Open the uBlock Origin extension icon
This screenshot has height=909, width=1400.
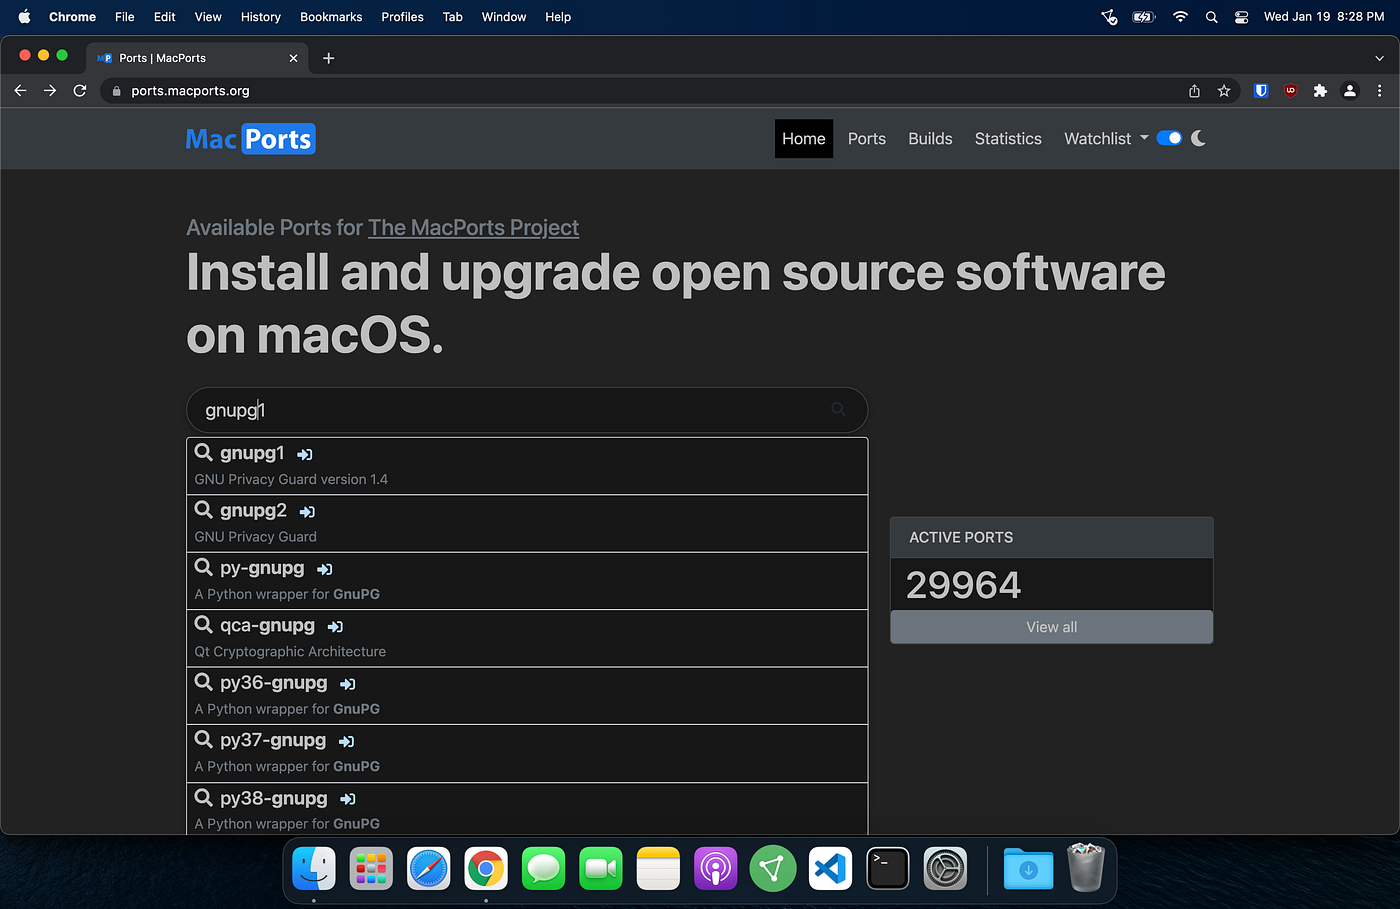[x=1291, y=90]
